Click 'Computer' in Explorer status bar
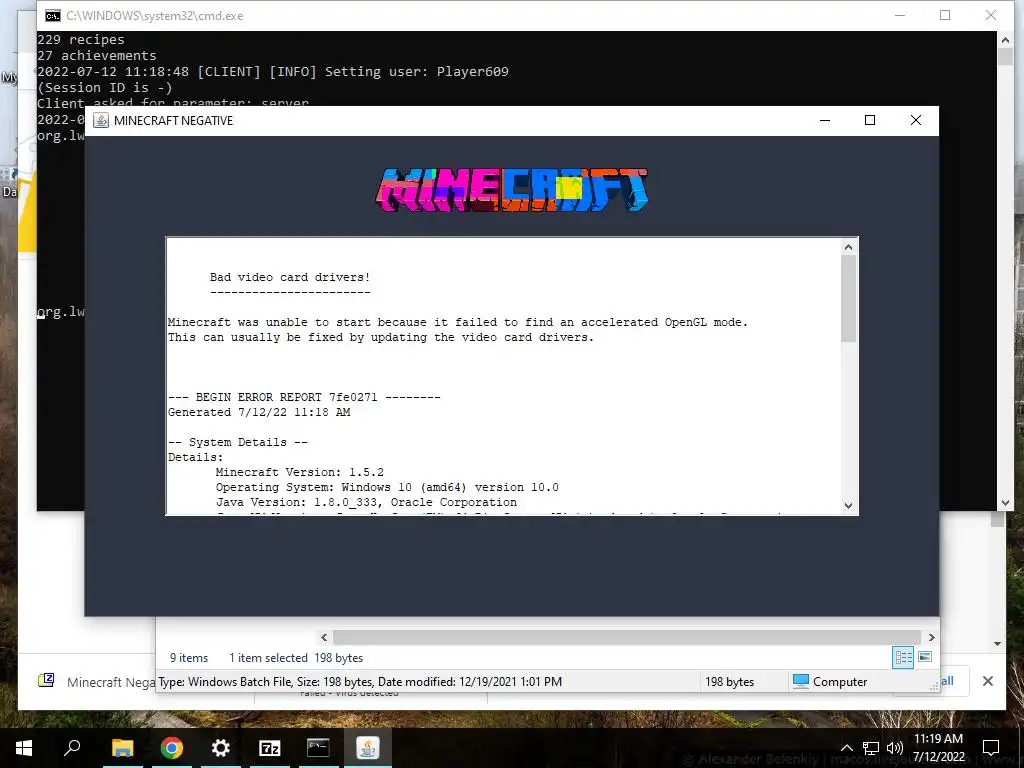The width and height of the screenshot is (1024, 768). tap(829, 681)
